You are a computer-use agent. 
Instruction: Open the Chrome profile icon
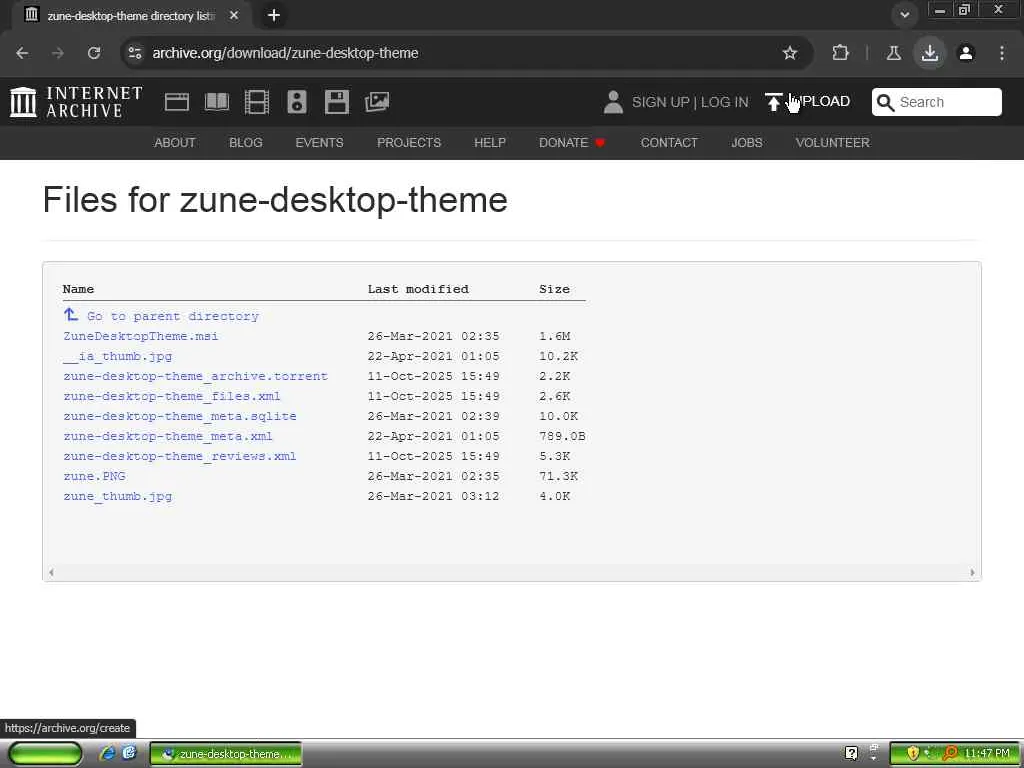pos(966,53)
